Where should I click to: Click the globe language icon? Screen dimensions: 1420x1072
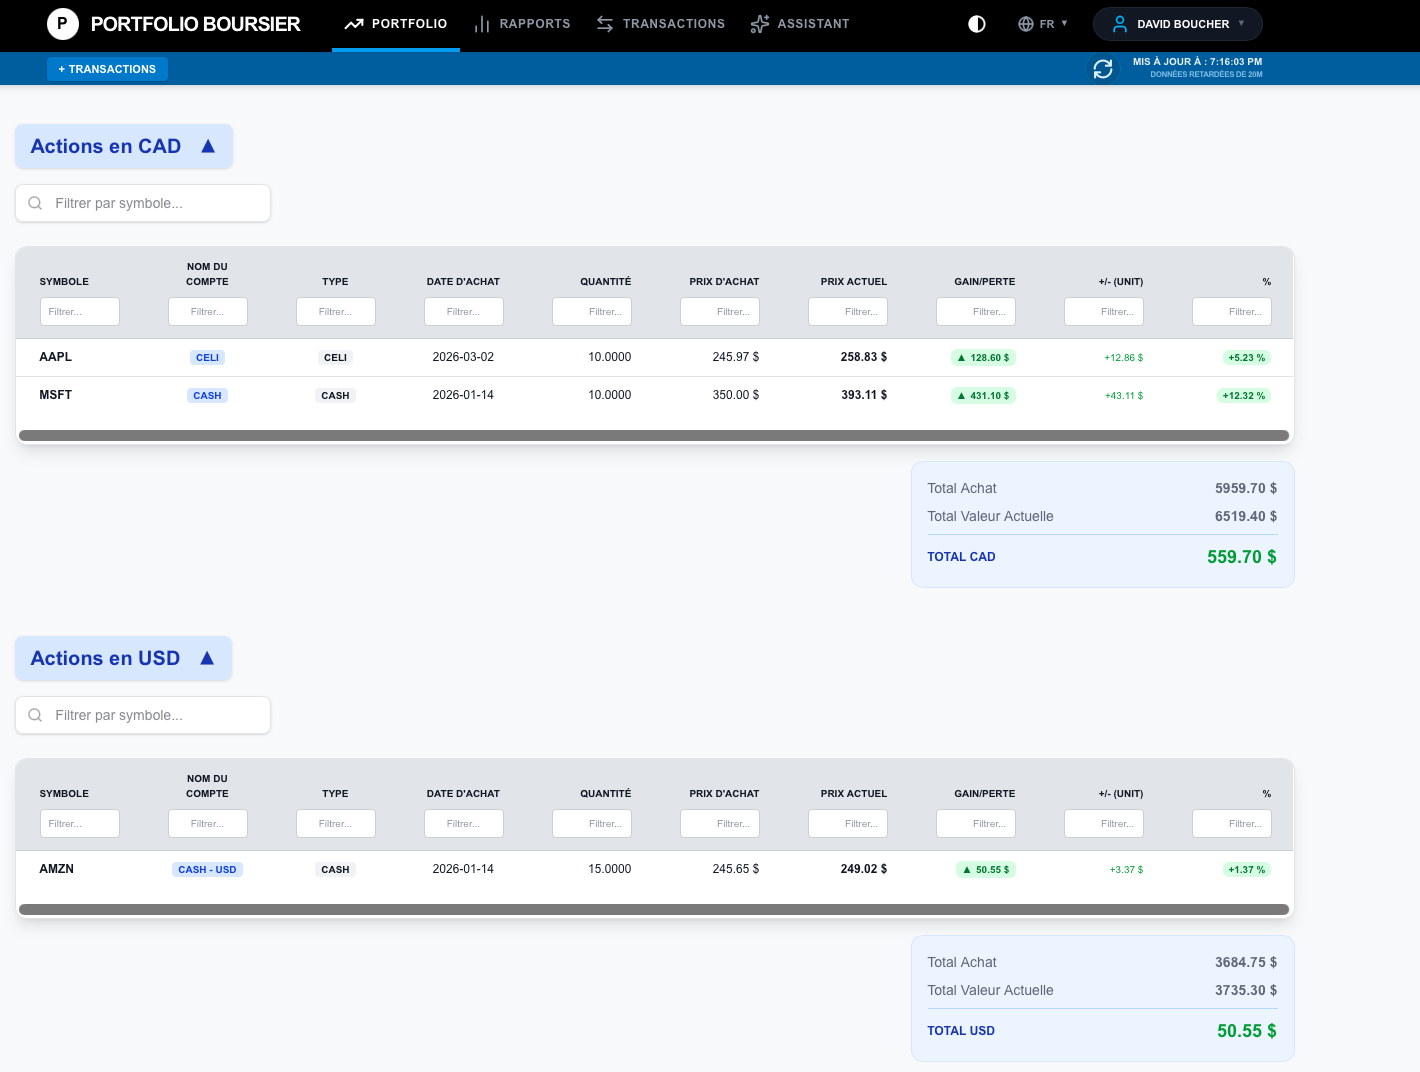point(1024,23)
